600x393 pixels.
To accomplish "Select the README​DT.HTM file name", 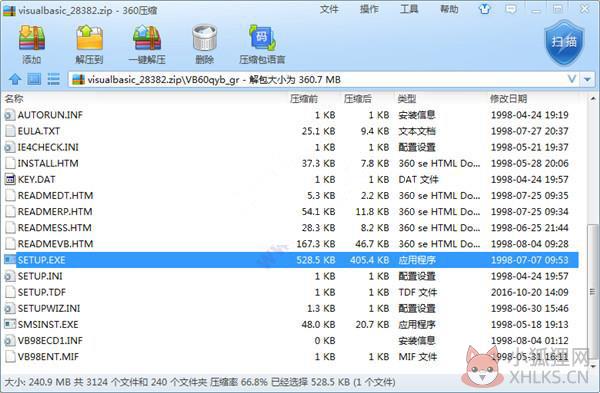I will [55, 196].
